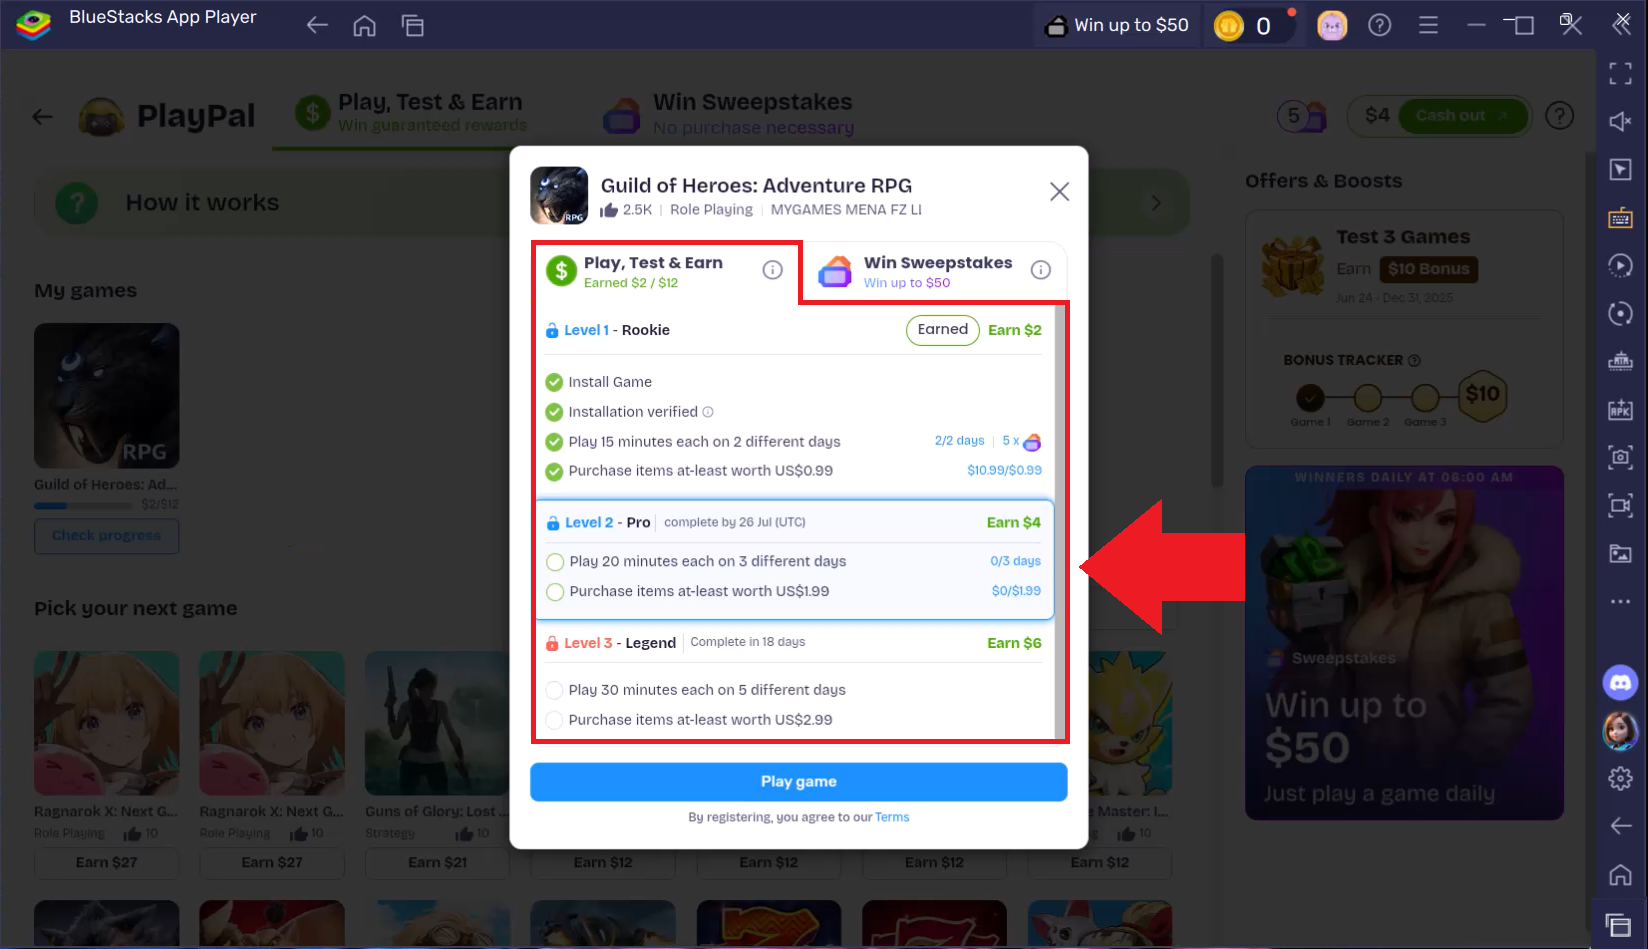Toggle Purchase items worth US$2.99 circle
This screenshot has width=1648, height=949.
[554, 720]
